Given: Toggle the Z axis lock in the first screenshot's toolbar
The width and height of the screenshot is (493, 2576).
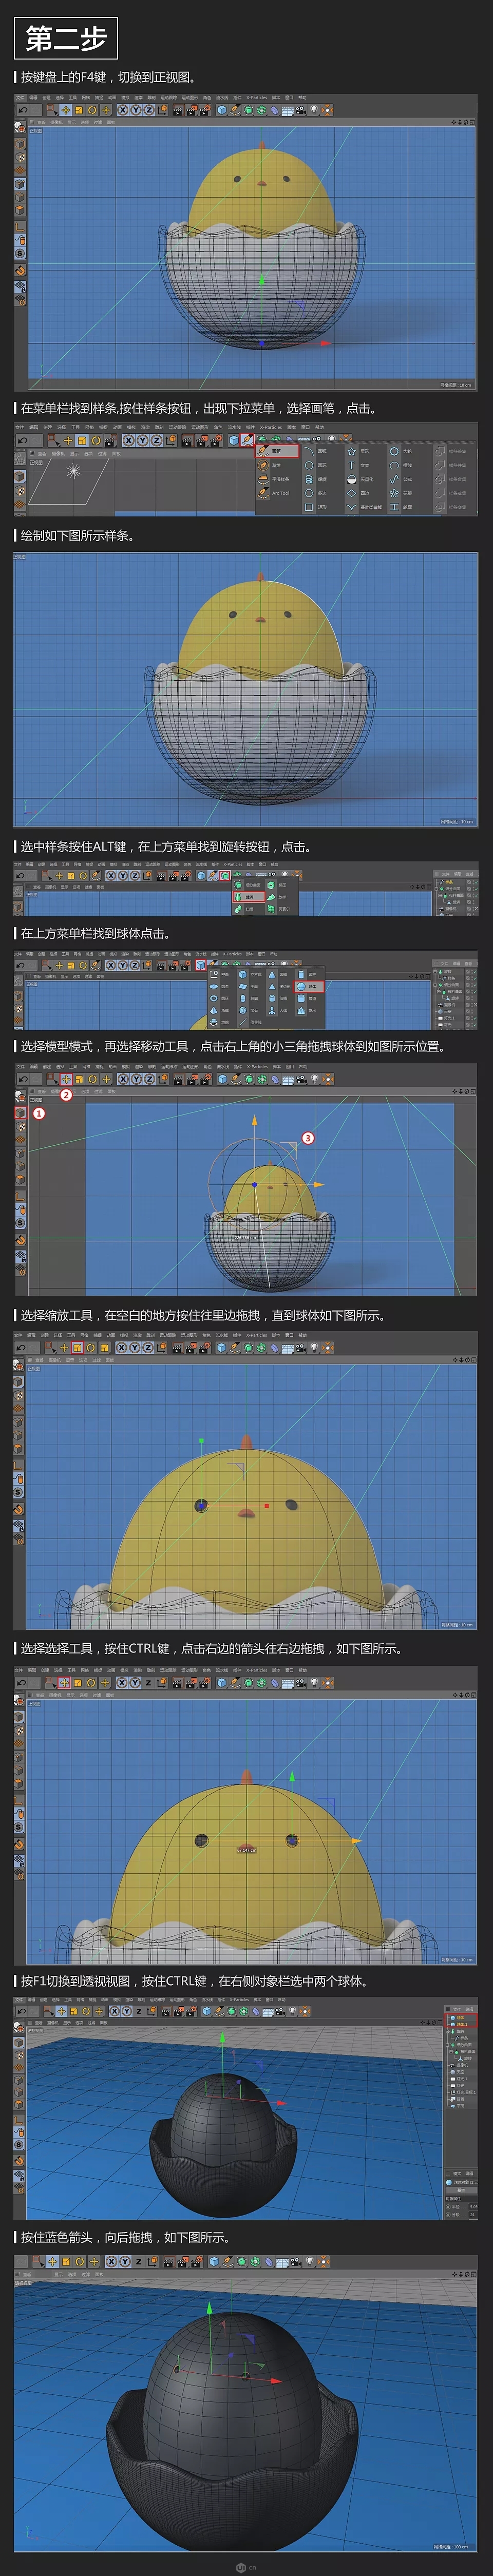Looking at the screenshot, I should pos(149,110).
